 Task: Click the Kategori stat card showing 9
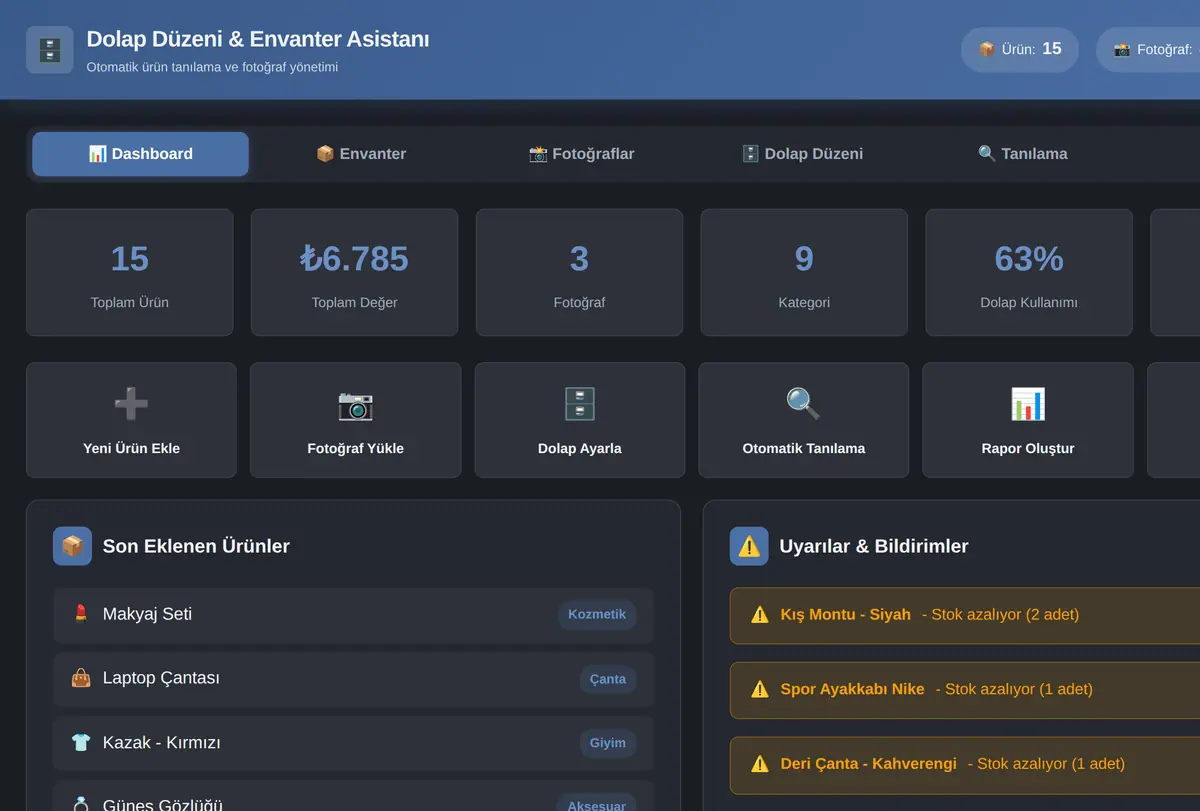coord(804,272)
